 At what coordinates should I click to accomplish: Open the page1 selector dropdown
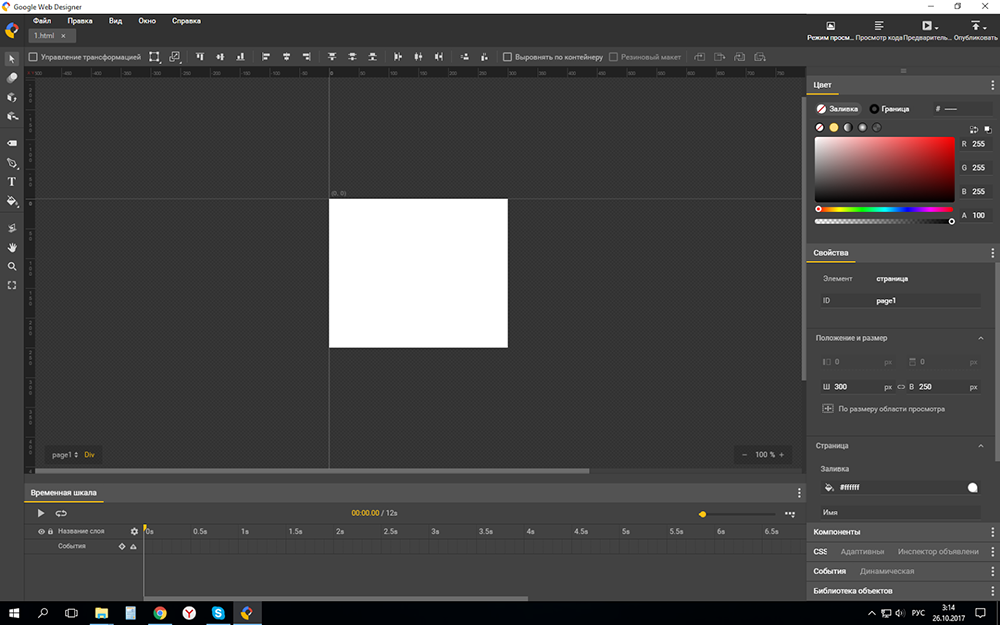click(65, 454)
